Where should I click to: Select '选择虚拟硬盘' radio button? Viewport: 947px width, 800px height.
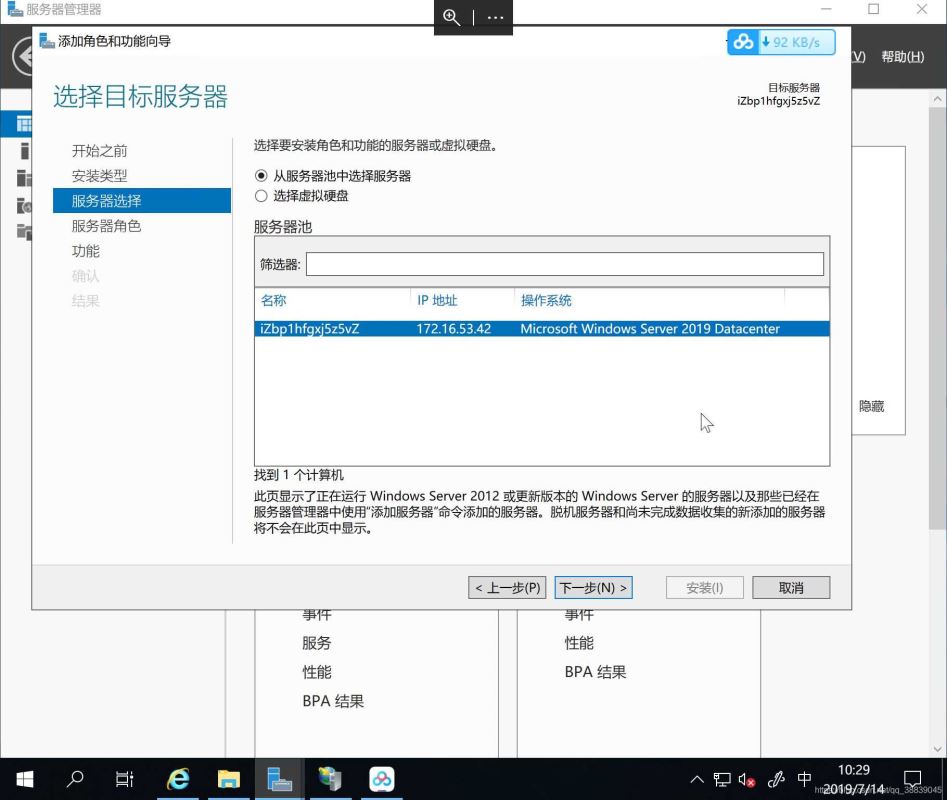(262, 196)
